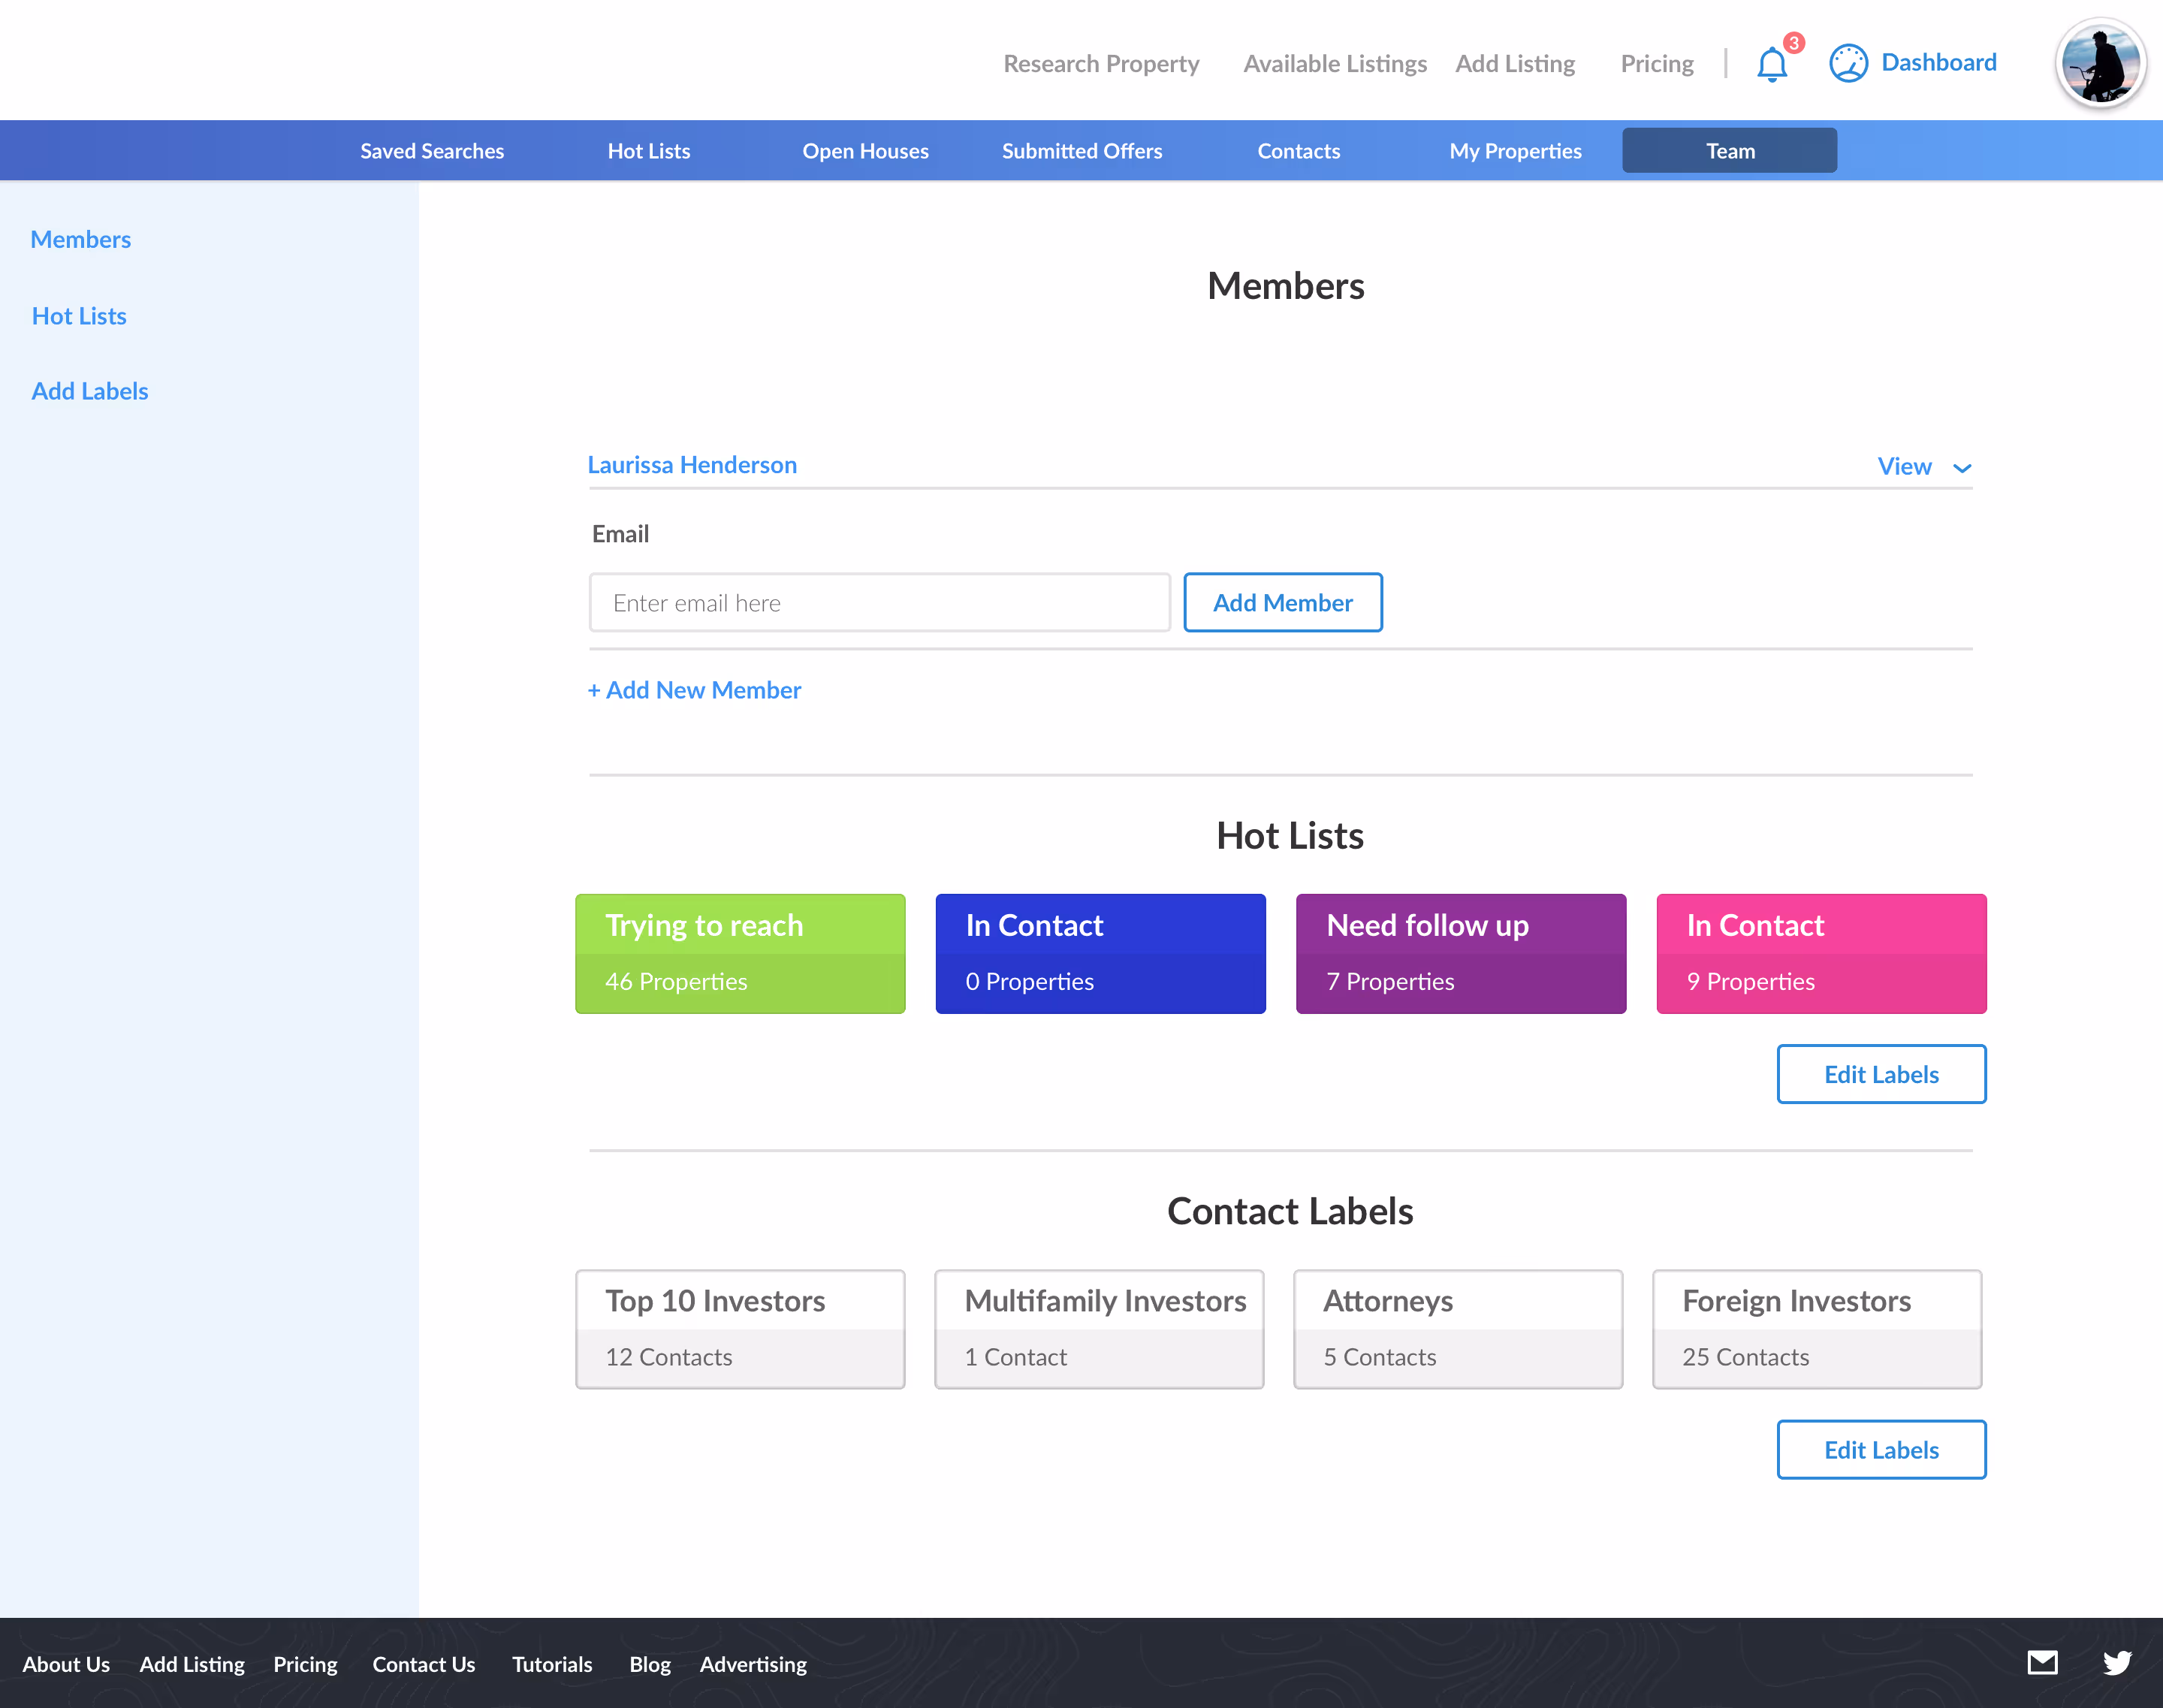Expand the View chevron for Laurissa Henderson
This screenshot has width=2163, height=1708.
coord(1962,467)
